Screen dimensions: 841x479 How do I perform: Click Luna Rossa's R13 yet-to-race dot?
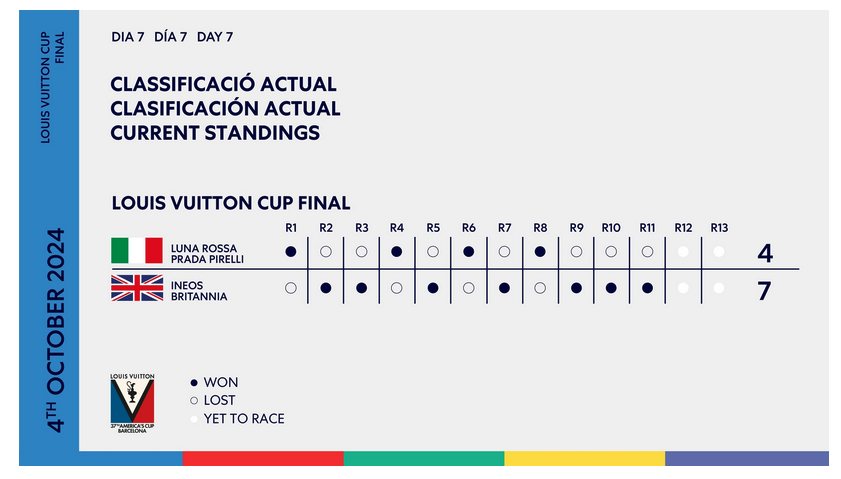pos(719,252)
